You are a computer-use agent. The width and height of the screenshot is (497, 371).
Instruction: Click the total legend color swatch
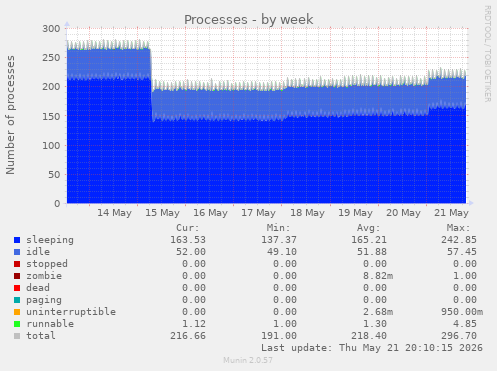tap(17, 336)
